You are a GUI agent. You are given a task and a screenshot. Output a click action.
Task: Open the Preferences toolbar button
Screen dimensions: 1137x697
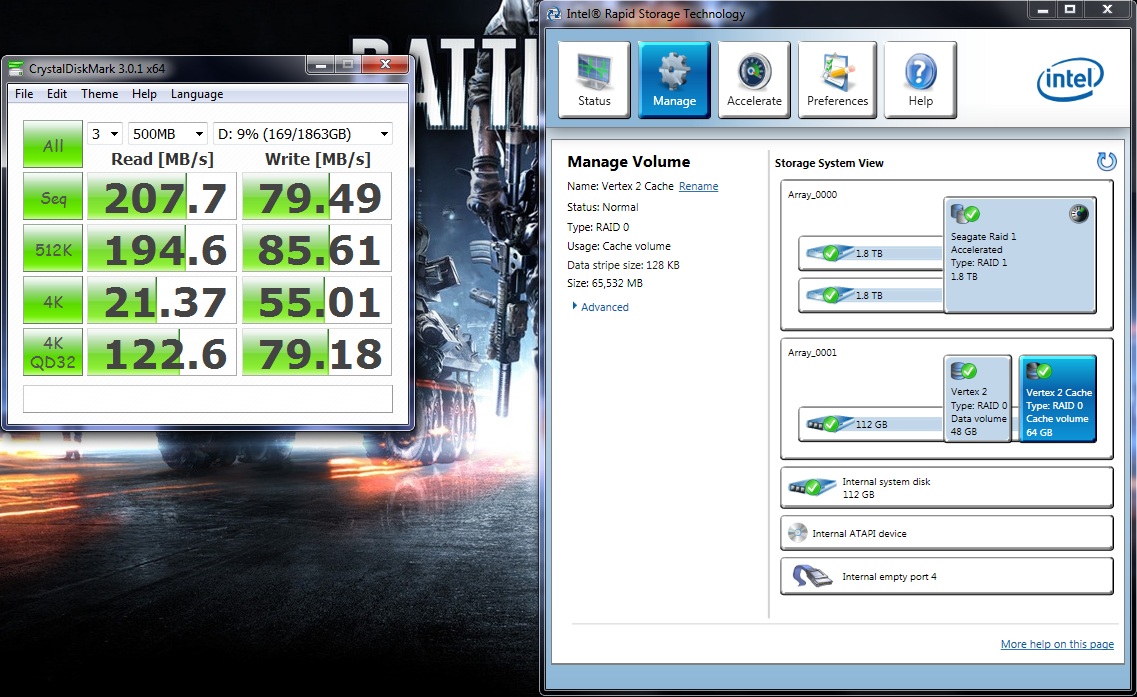[x=838, y=80]
